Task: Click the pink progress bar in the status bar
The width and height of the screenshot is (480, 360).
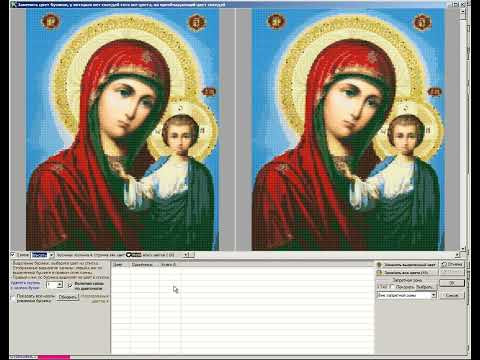Action: [x=54, y=357]
